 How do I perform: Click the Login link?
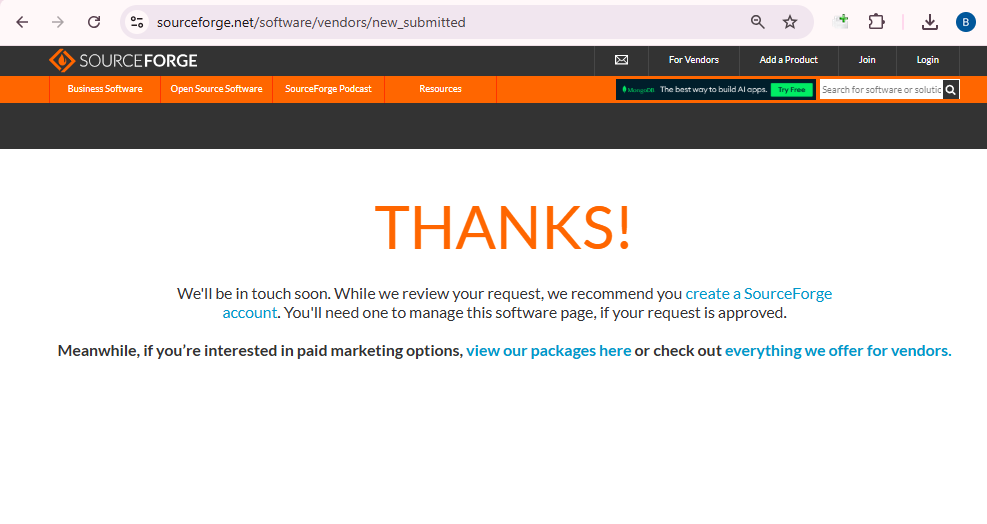[927, 60]
